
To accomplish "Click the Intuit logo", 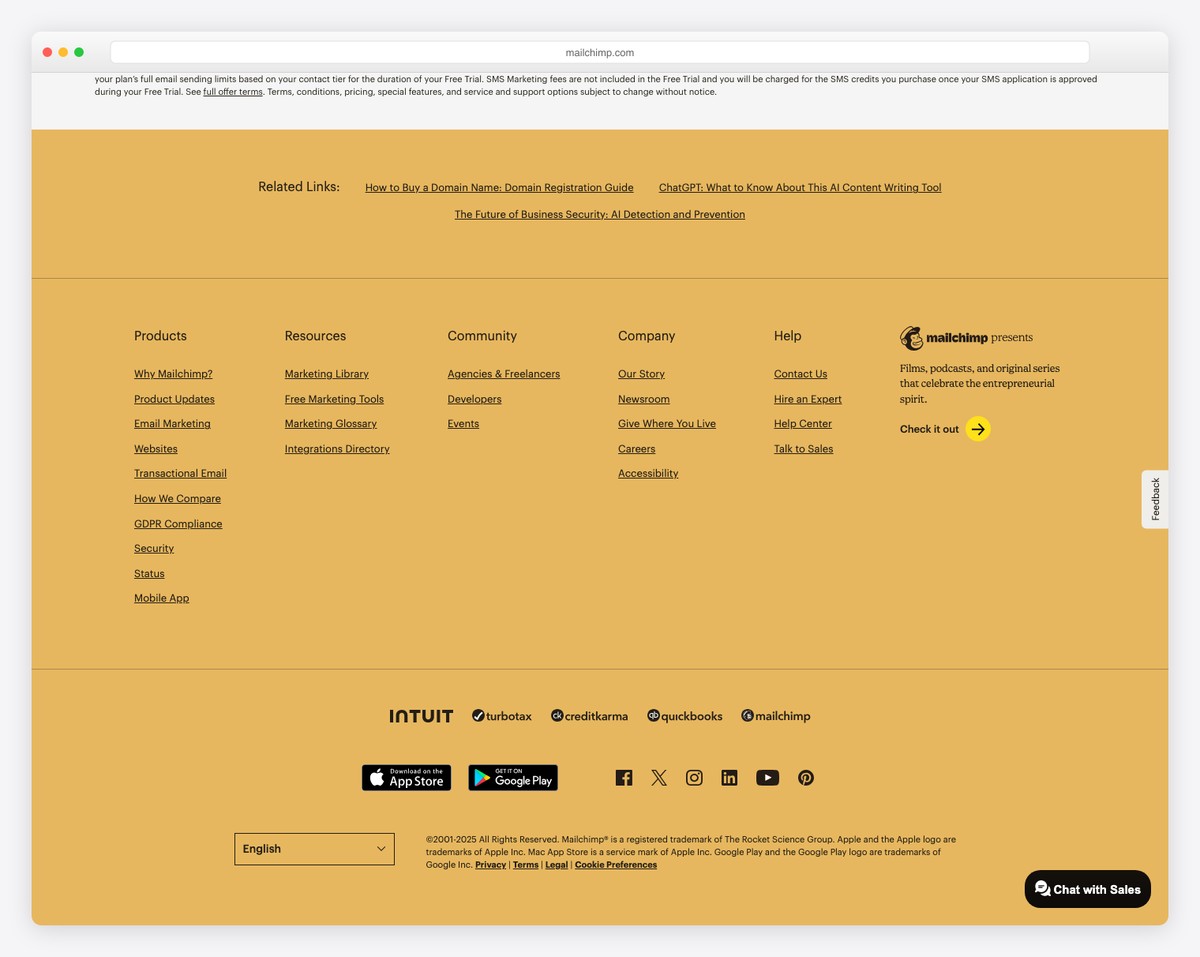I will pos(420,716).
